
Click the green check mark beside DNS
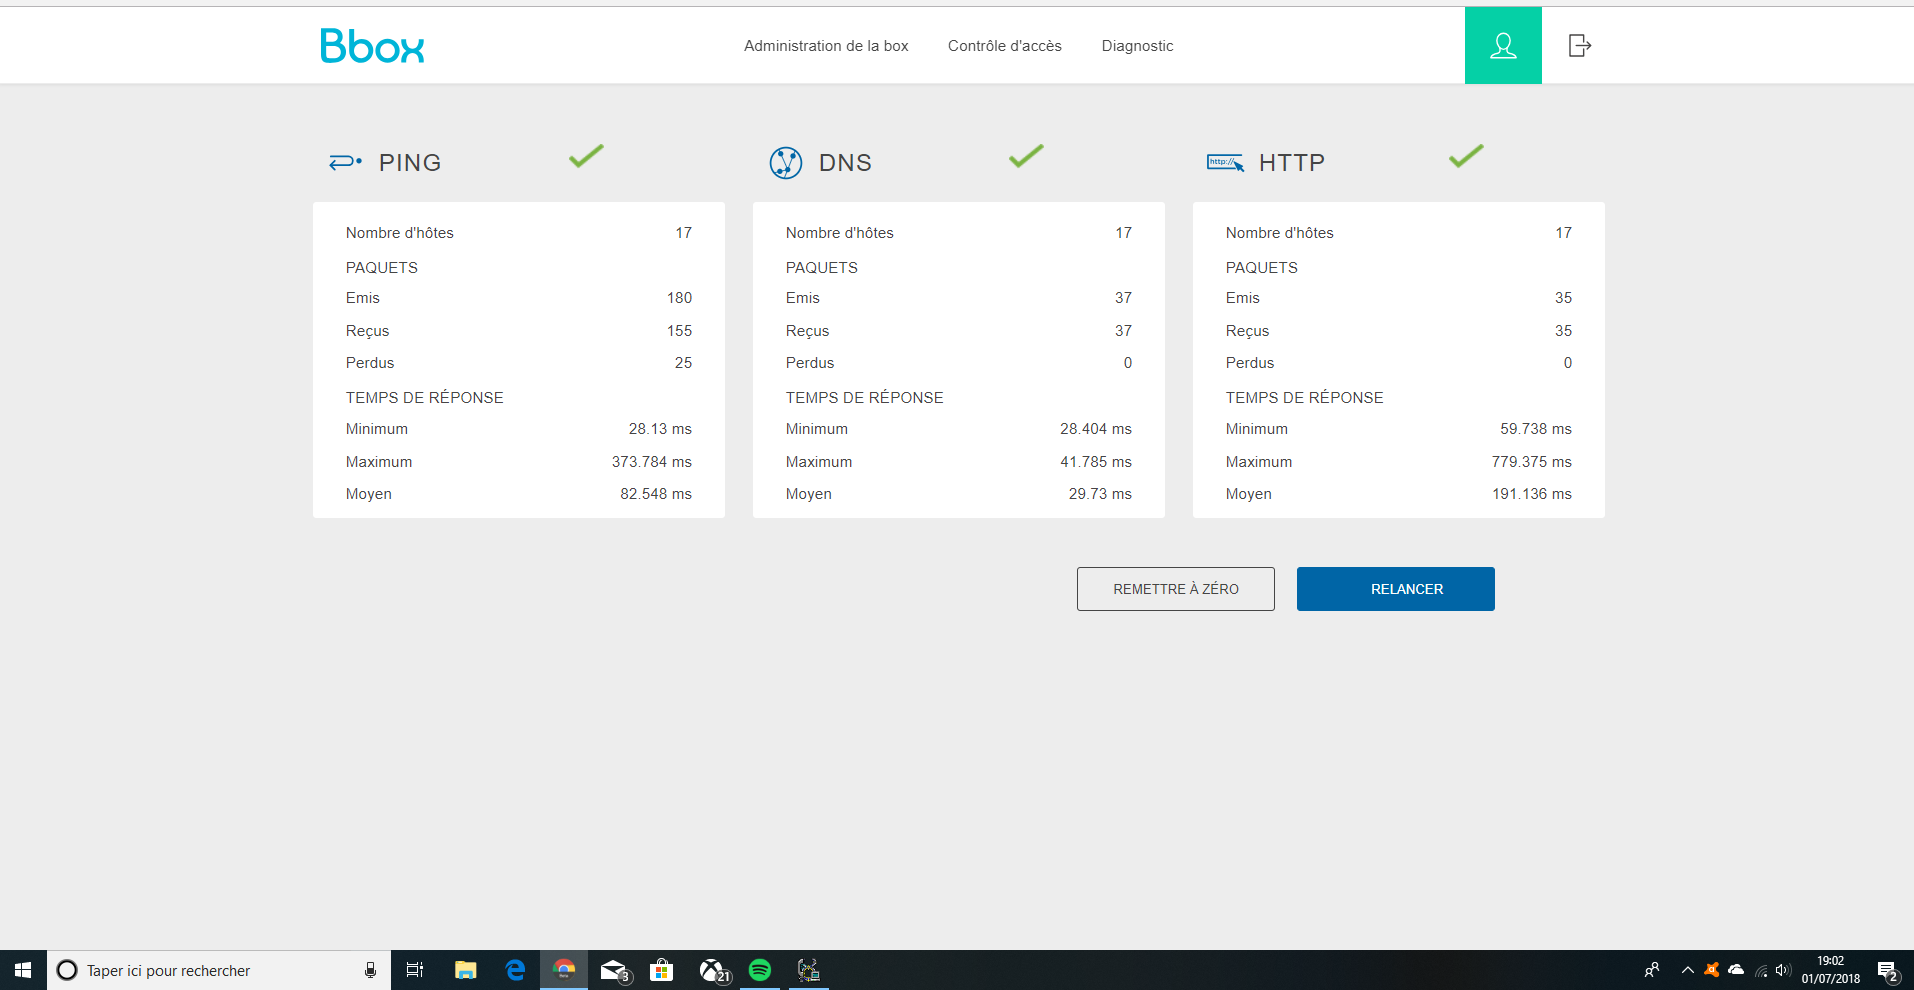coord(1026,156)
